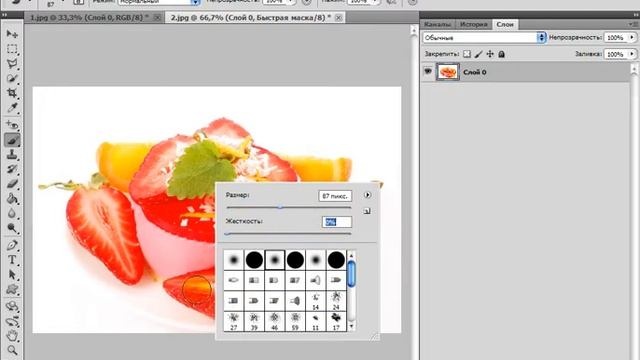Viewport: 640px width, 360px height.
Task: Click the Непрозрачность 100% value field
Action: coord(616,38)
